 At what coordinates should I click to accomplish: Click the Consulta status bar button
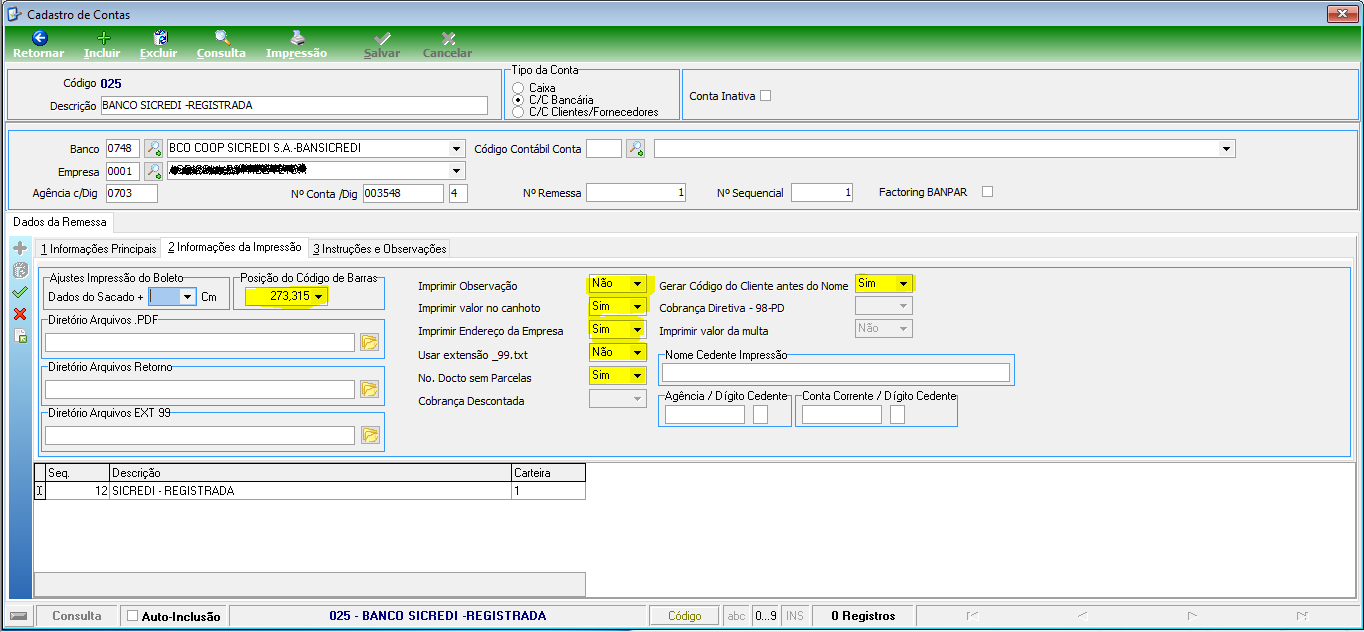point(77,616)
